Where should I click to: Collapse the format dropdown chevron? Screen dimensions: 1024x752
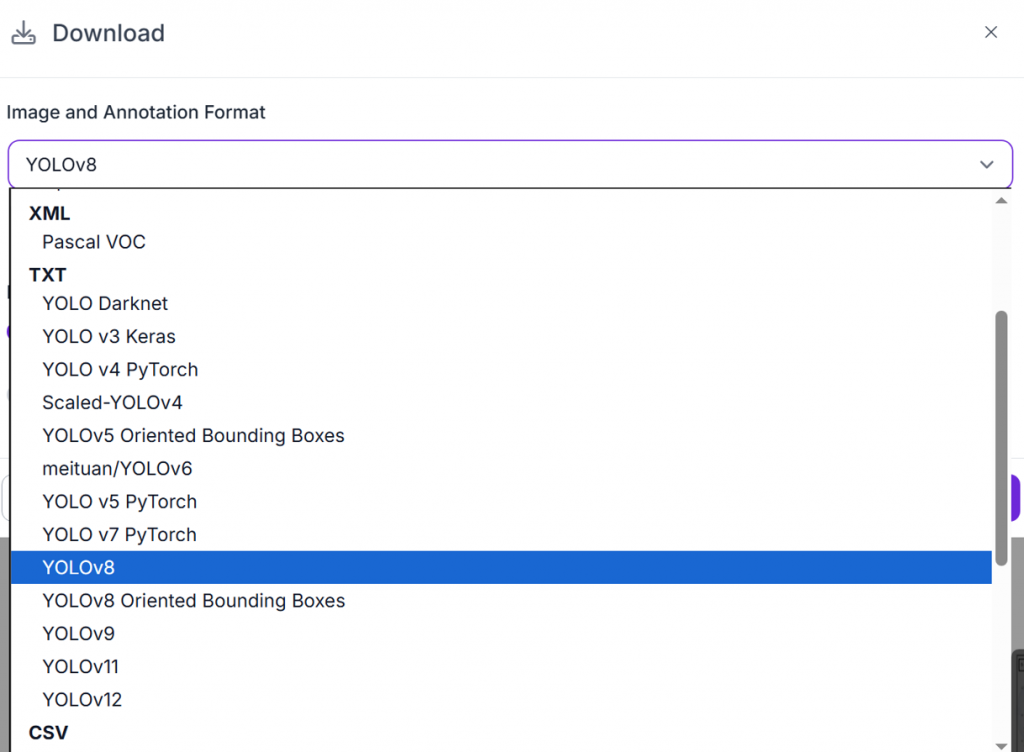987,164
